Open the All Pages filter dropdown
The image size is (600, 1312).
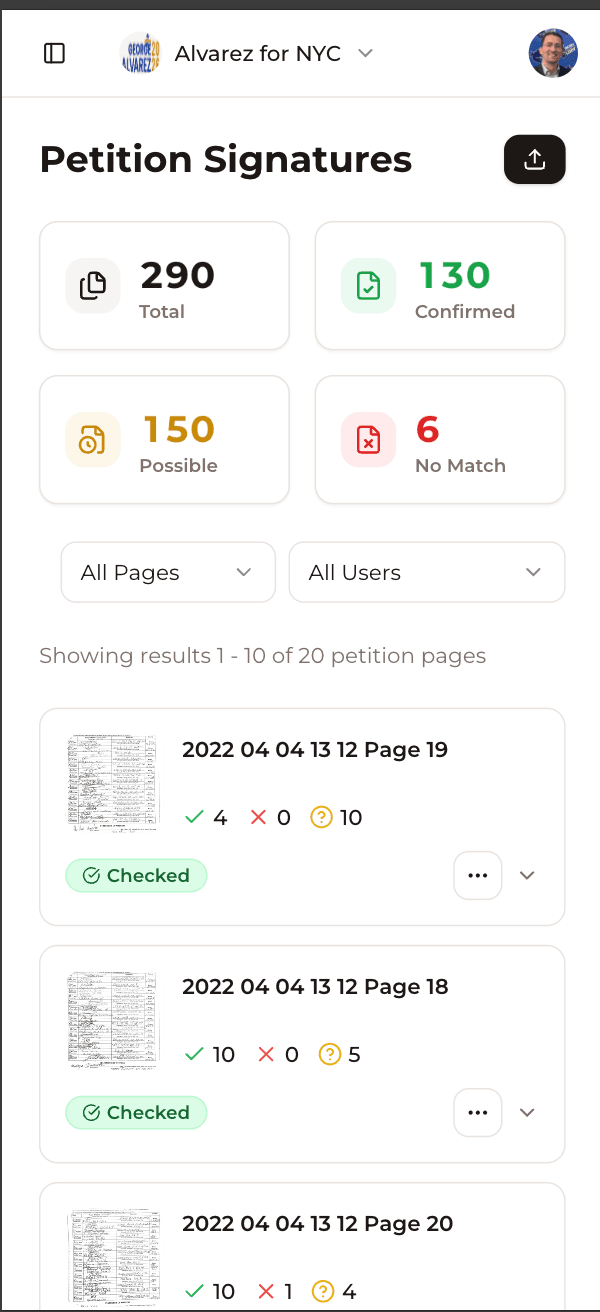click(x=167, y=572)
